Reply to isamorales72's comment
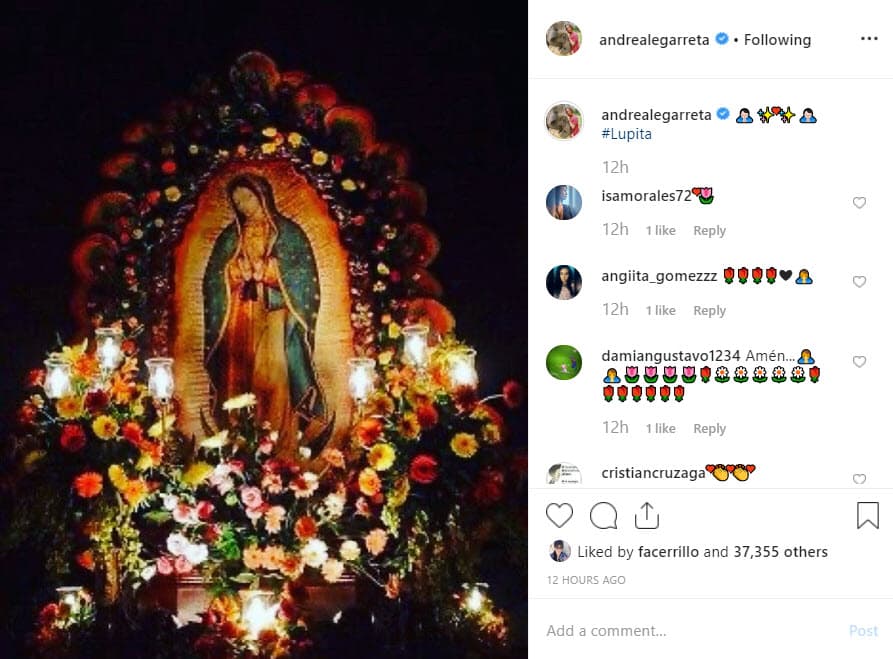The image size is (893, 659). tap(709, 230)
